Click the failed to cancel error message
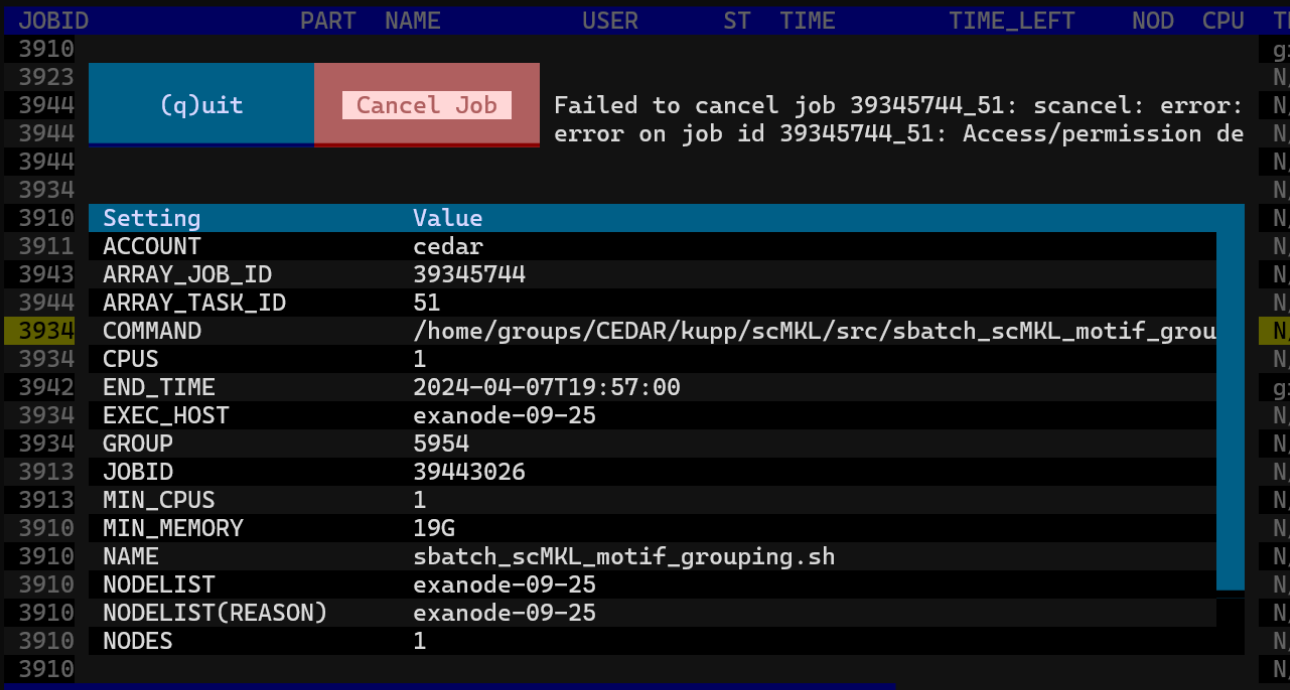The image size is (1290, 690). [x=898, y=120]
